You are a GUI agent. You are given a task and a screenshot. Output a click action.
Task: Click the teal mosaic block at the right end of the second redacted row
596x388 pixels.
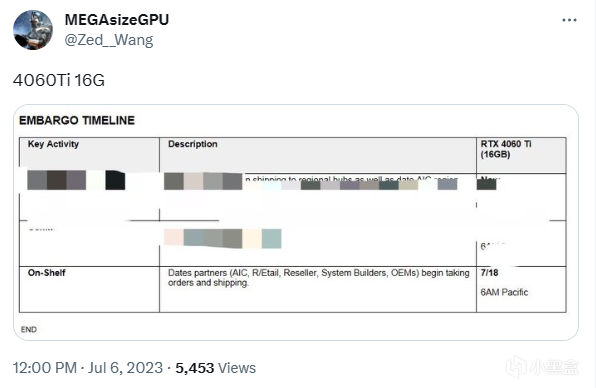click(x=271, y=239)
